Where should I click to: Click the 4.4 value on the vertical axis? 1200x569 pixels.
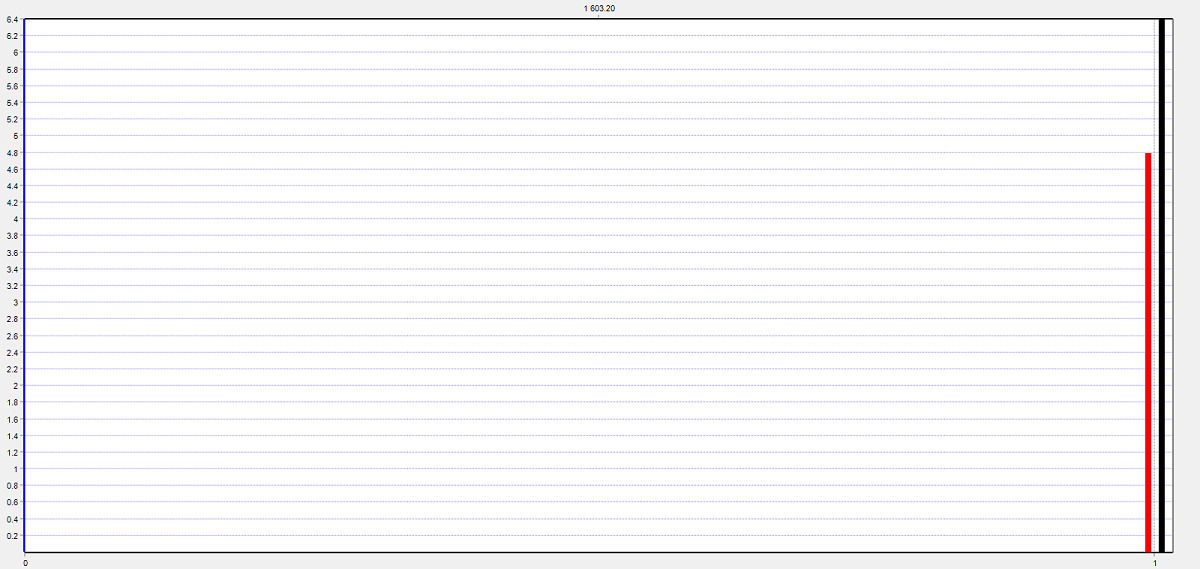(x=12, y=185)
